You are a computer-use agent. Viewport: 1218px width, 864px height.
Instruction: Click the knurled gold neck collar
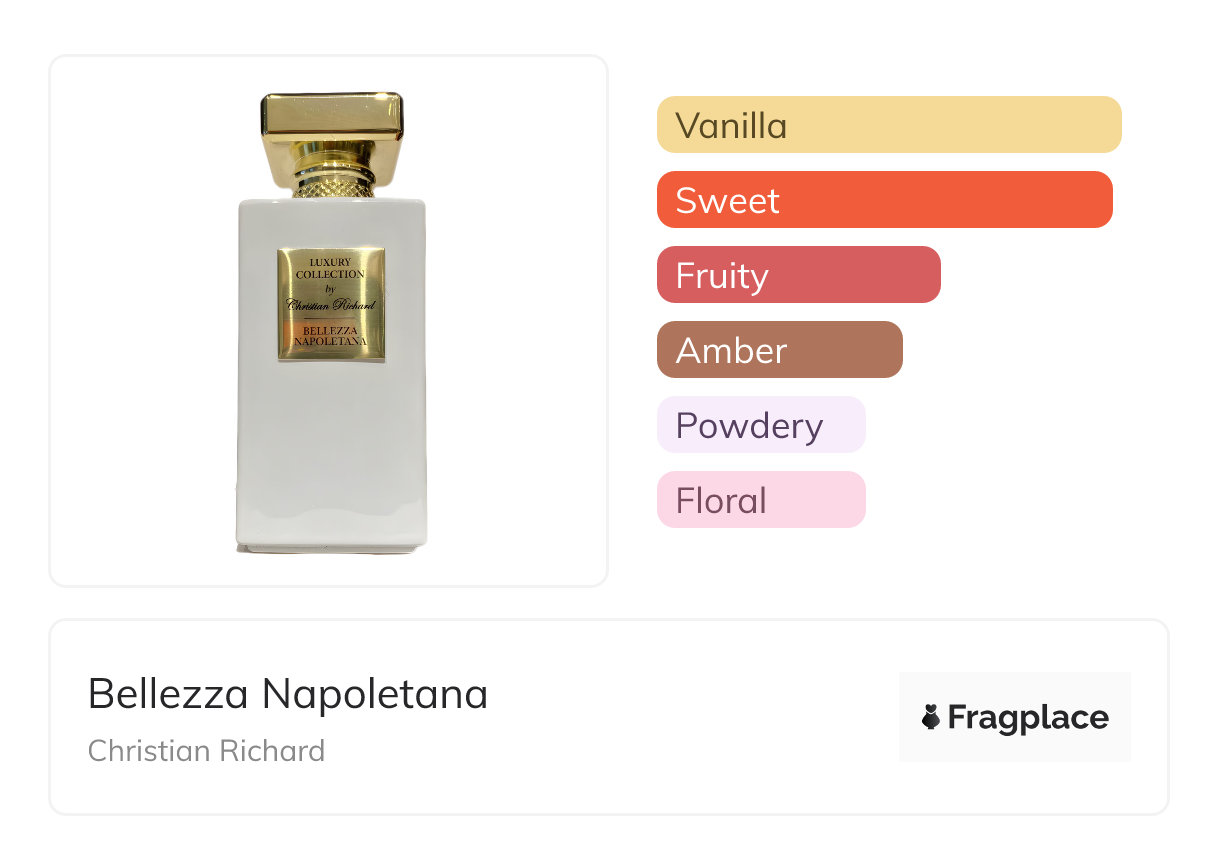pos(332,185)
